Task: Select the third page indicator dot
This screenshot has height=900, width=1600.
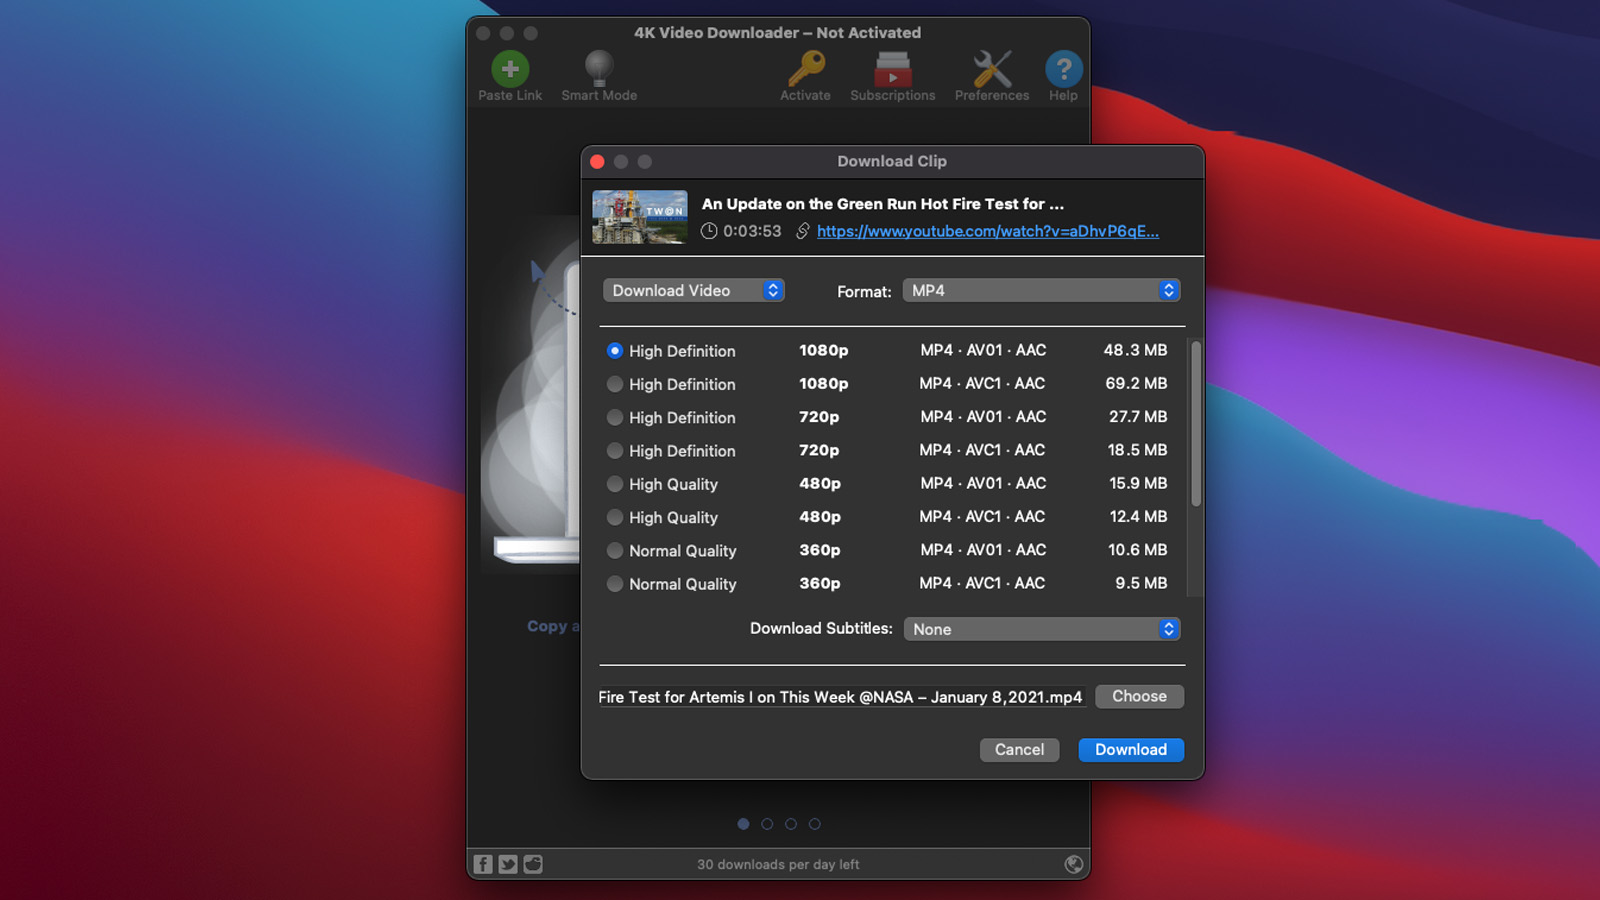Action: pyautogui.click(x=791, y=824)
